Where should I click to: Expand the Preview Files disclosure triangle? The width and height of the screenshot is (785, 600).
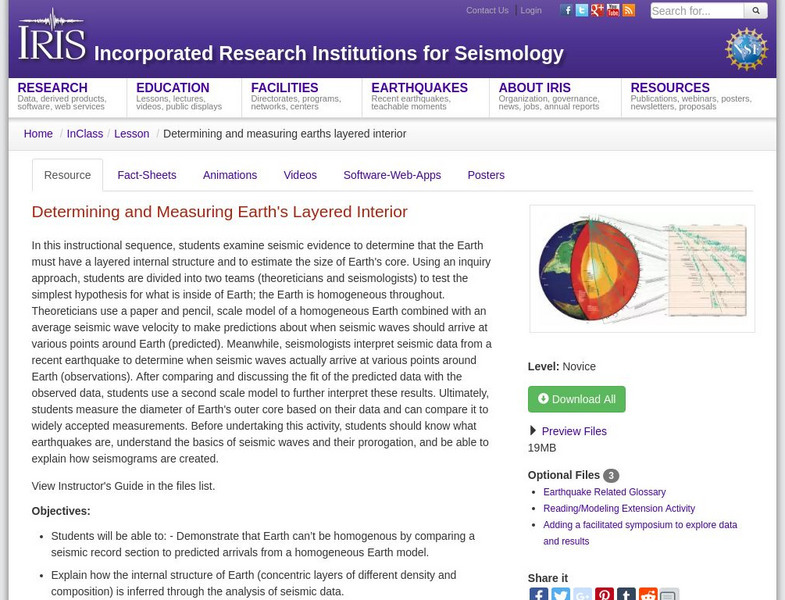click(533, 430)
